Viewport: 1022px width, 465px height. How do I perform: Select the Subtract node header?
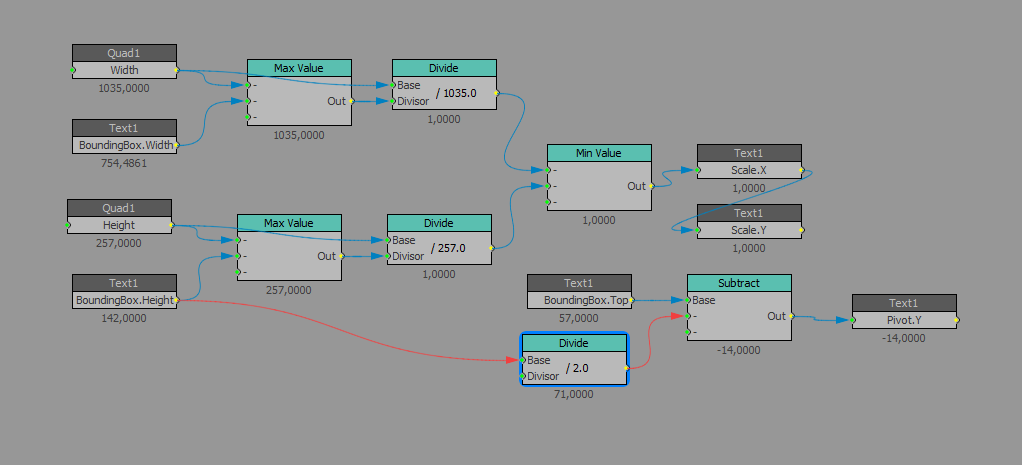pyautogui.click(x=739, y=283)
